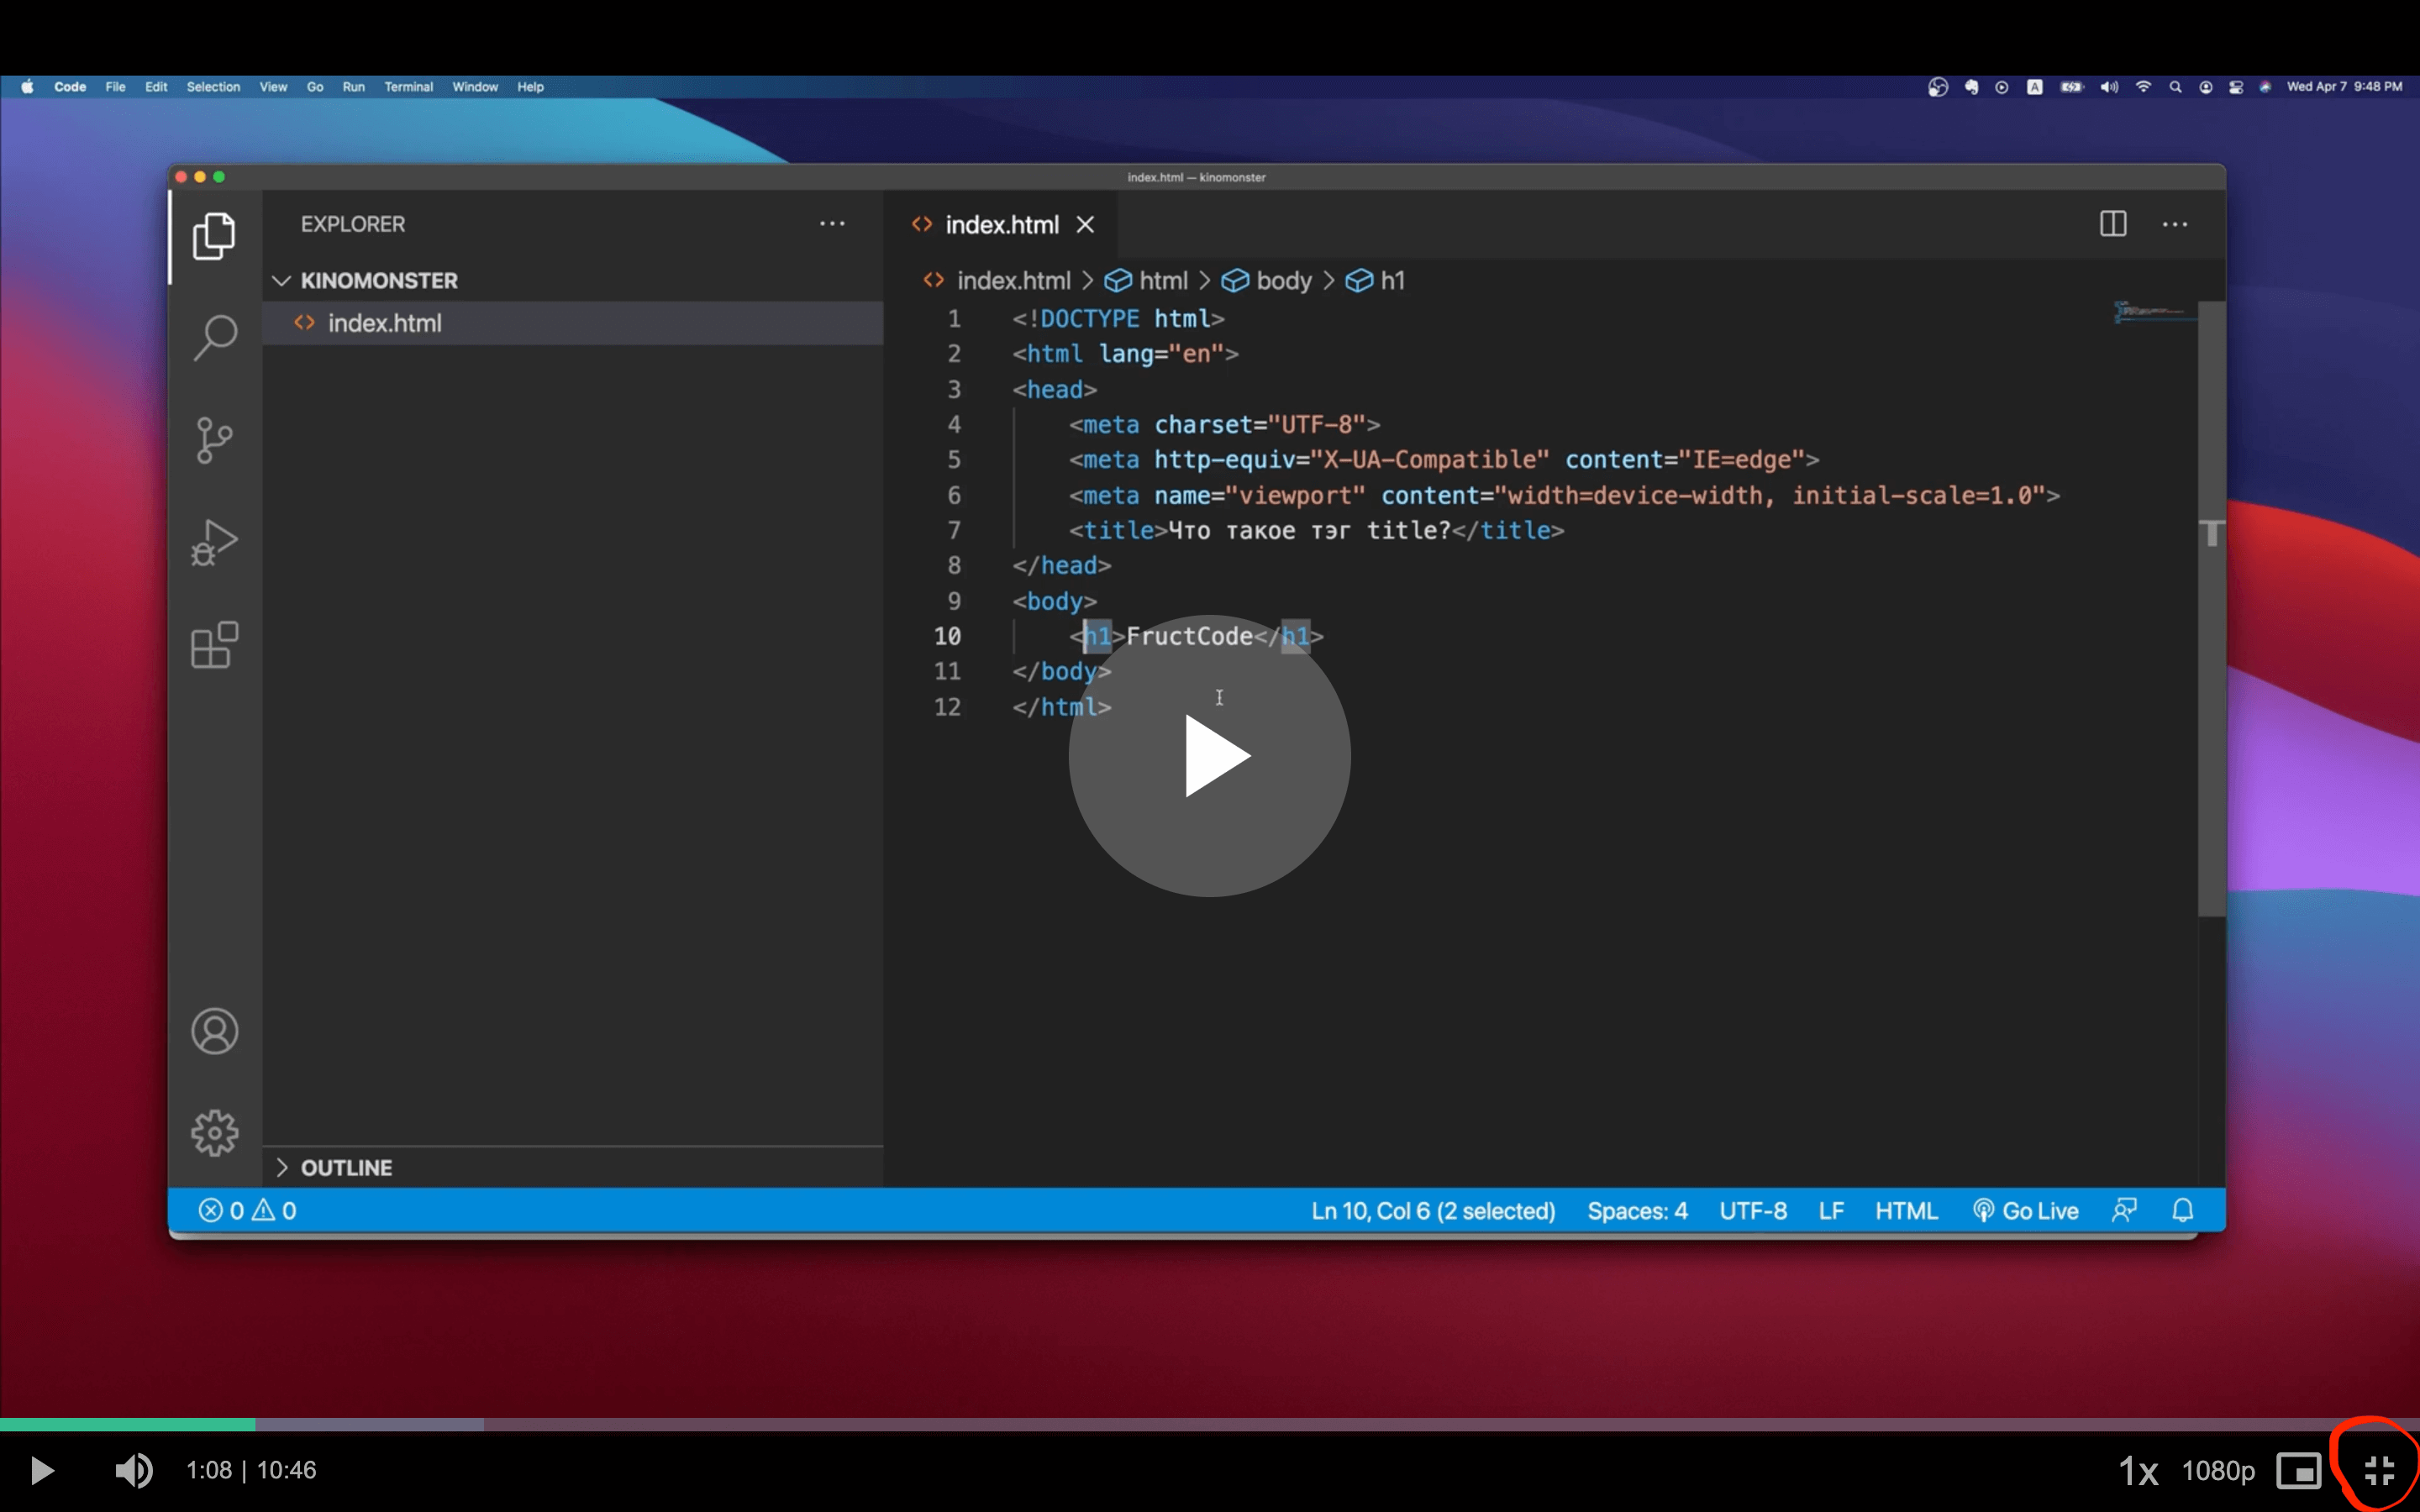The width and height of the screenshot is (2420, 1512).
Task: Open the Apple menu
Action: click(27, 87)
